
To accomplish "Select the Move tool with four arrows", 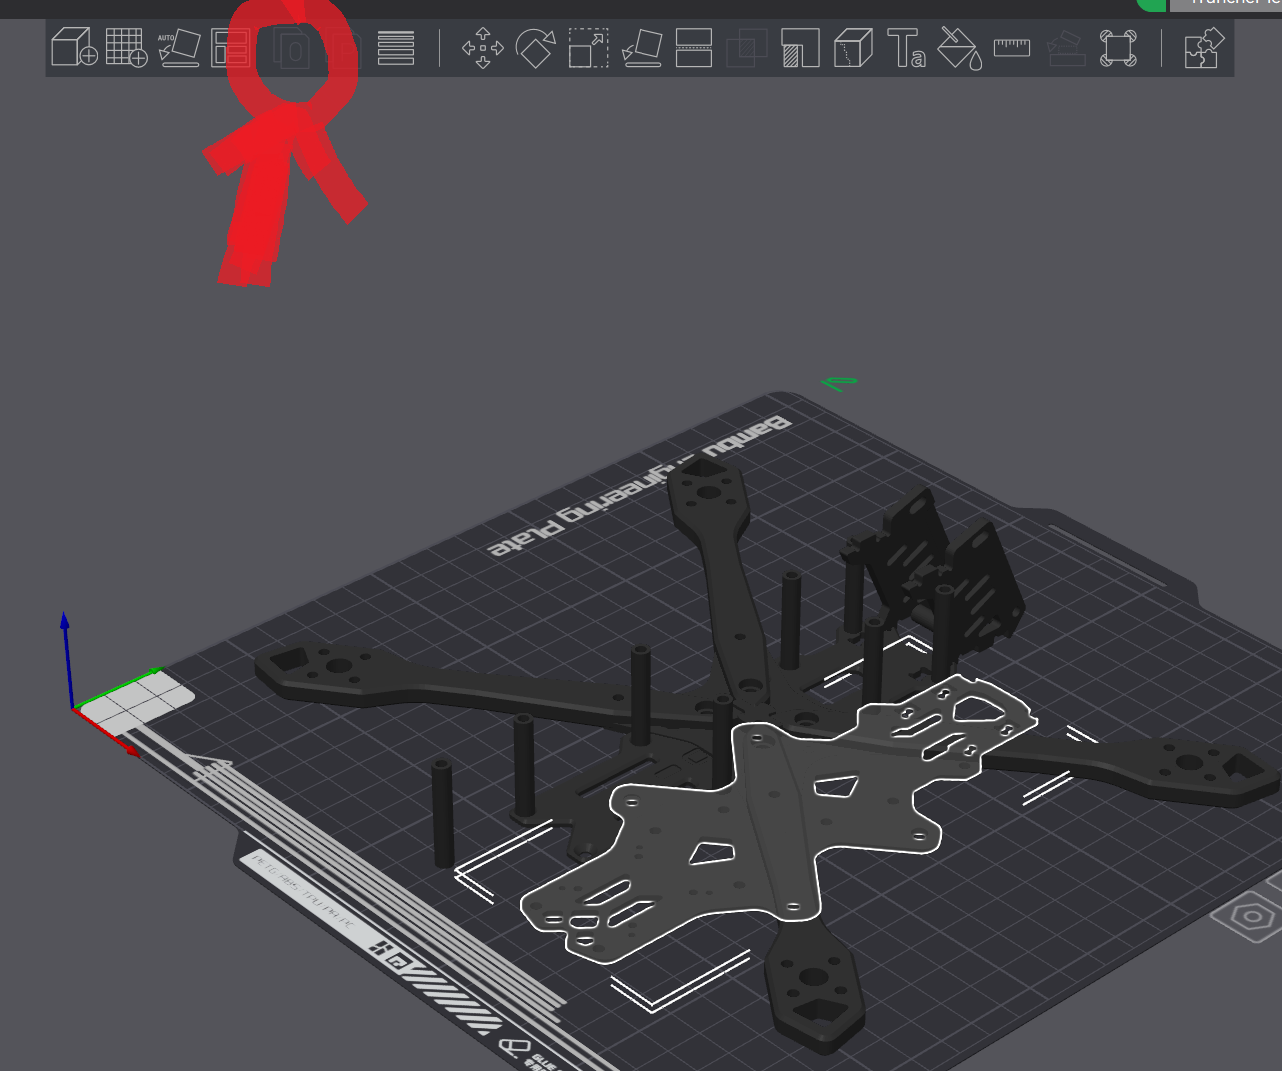I will 482,47.
